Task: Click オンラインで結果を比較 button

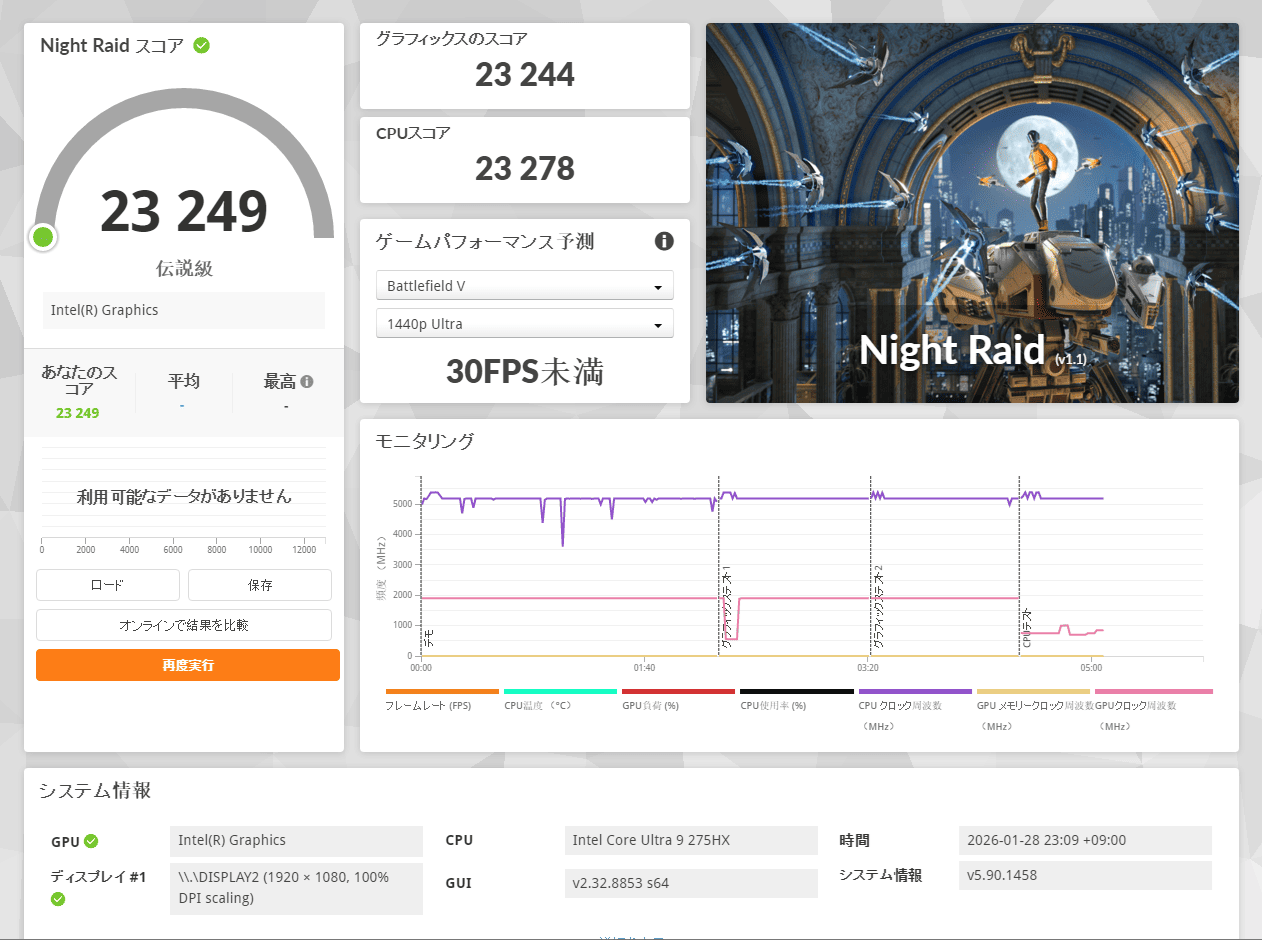Action: pos(184,625)
